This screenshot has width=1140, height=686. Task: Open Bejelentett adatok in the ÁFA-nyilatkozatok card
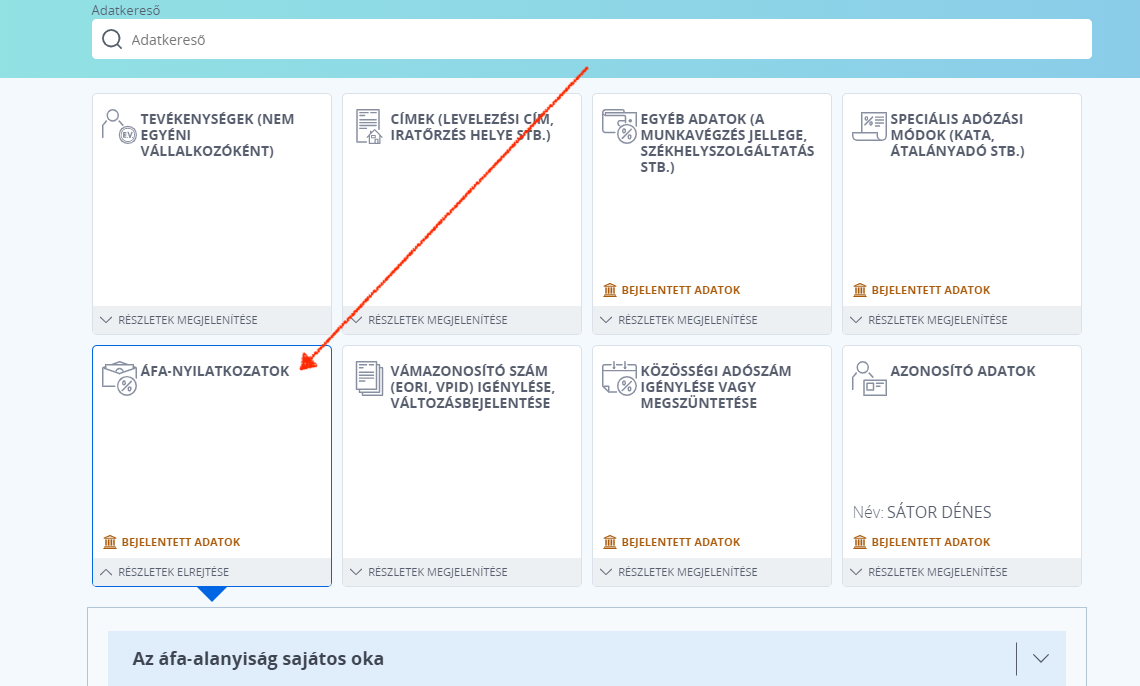tap(172, 542)
